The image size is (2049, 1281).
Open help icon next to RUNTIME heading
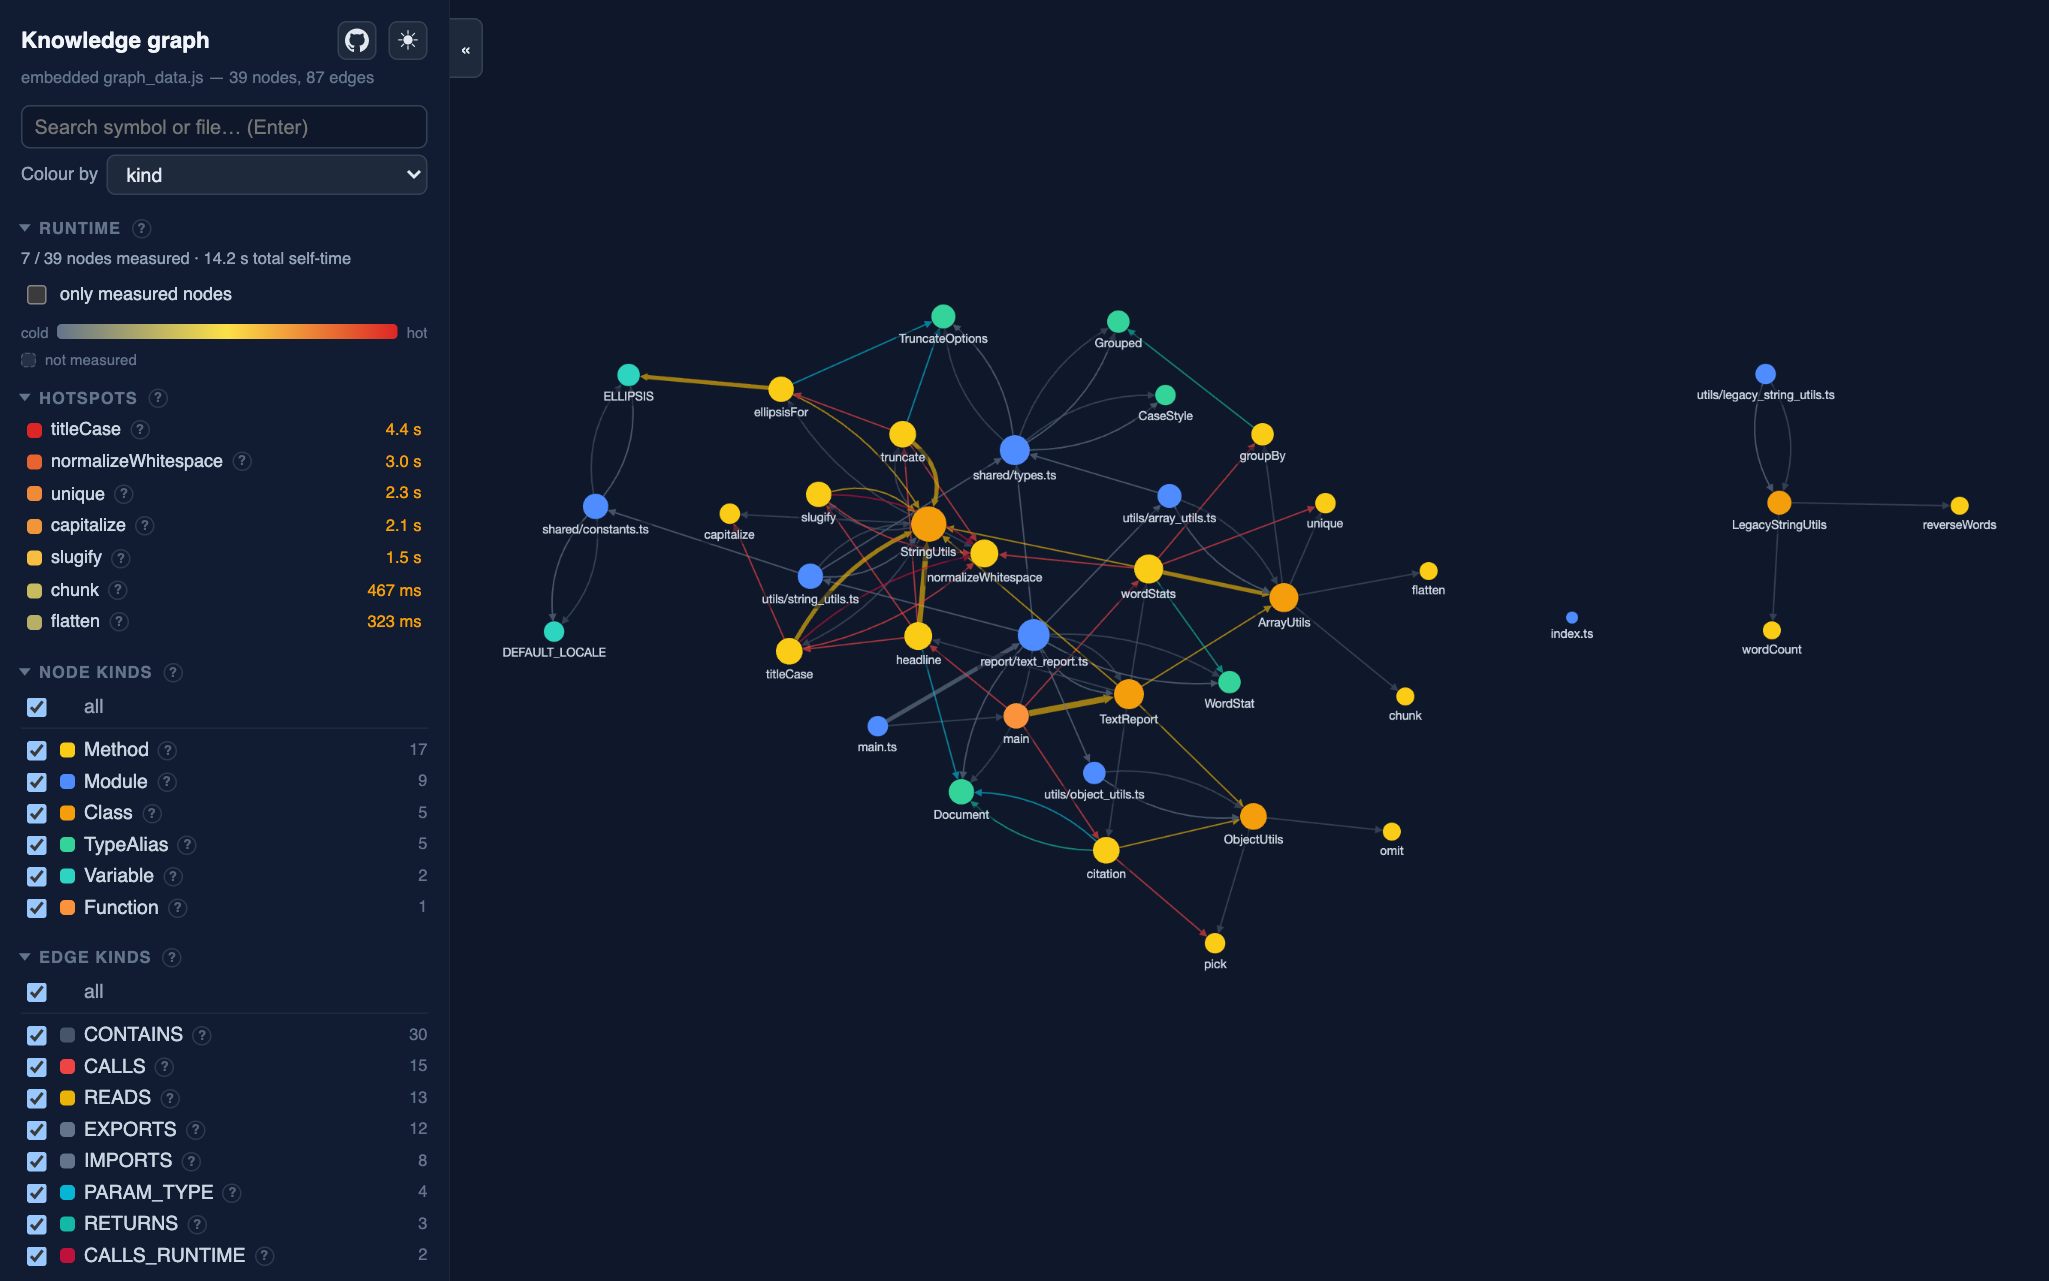click(142, 228)
